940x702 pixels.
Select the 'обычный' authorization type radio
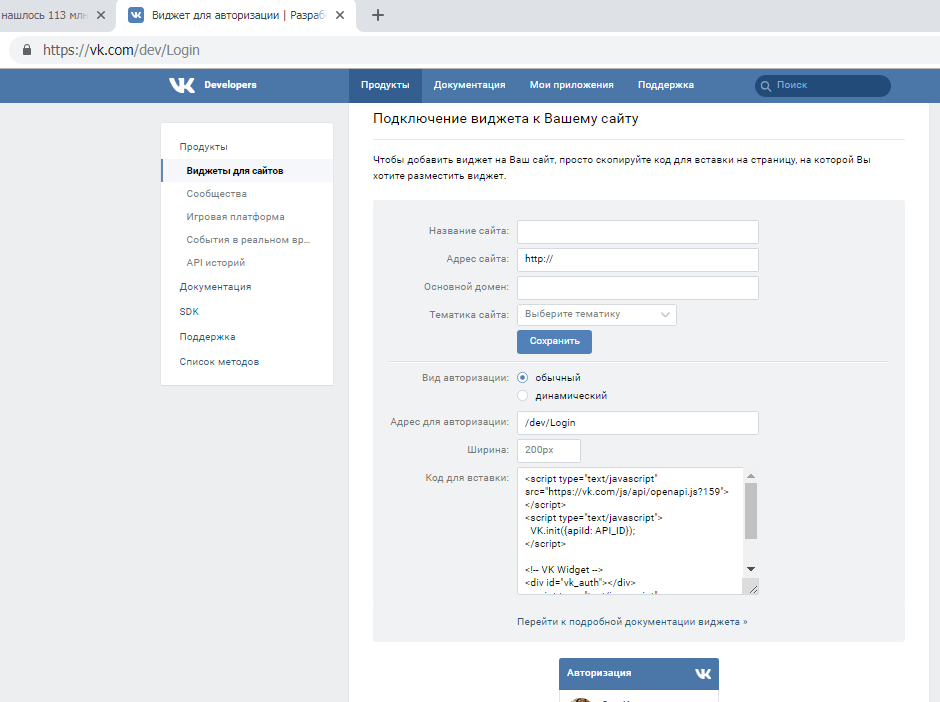tap(523, 378)
